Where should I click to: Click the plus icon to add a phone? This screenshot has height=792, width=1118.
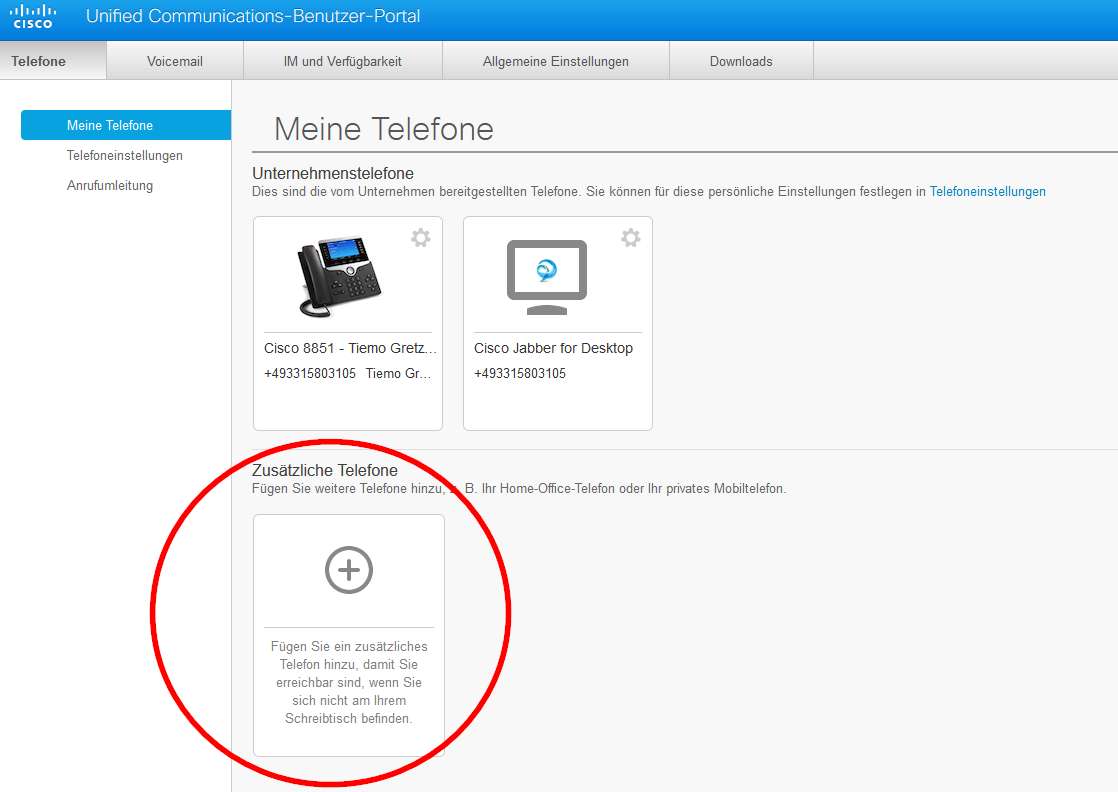coord(349,570)
